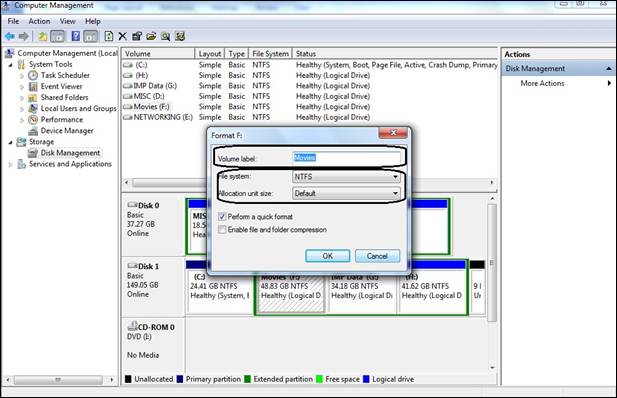Open the View menu

point(67,21)
